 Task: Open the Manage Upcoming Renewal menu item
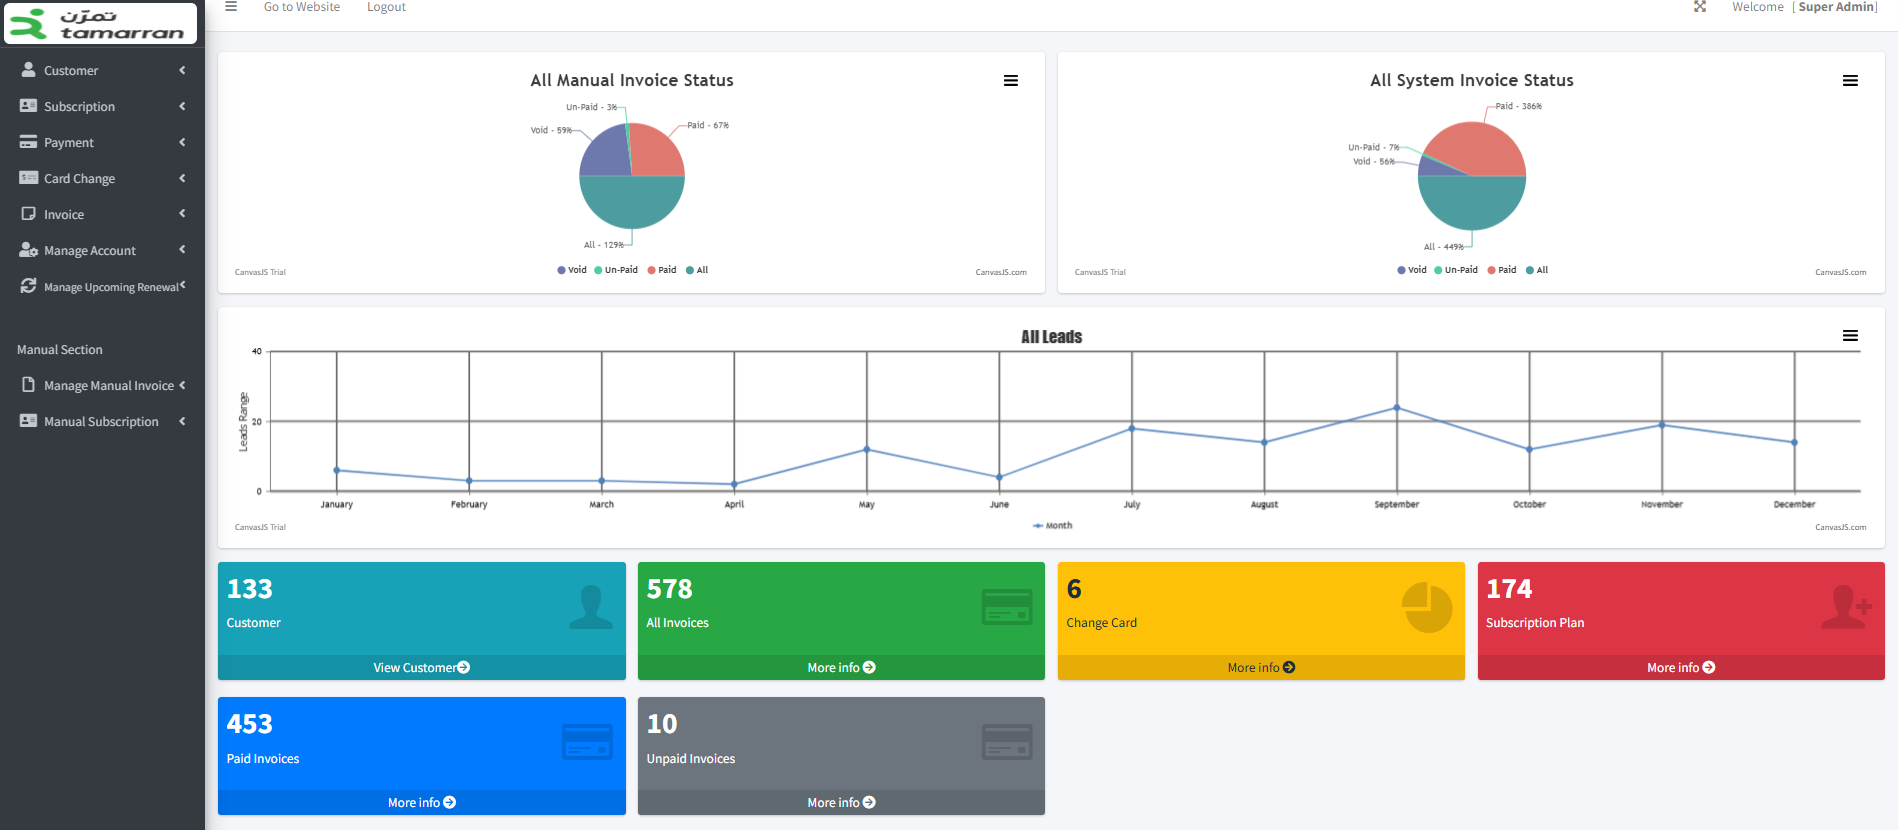tap(102, 286)
